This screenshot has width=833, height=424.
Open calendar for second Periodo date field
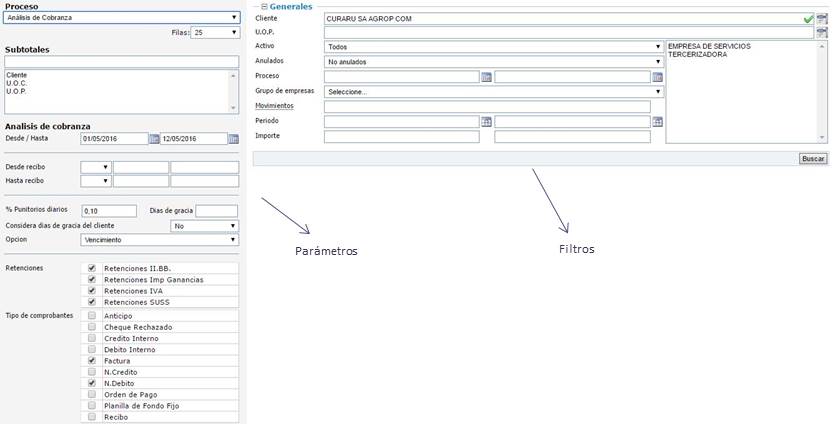point(657,122)
